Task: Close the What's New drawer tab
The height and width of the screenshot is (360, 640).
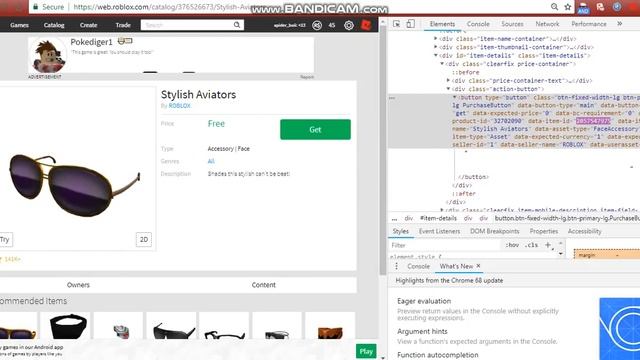Action: tap(478, 266)
